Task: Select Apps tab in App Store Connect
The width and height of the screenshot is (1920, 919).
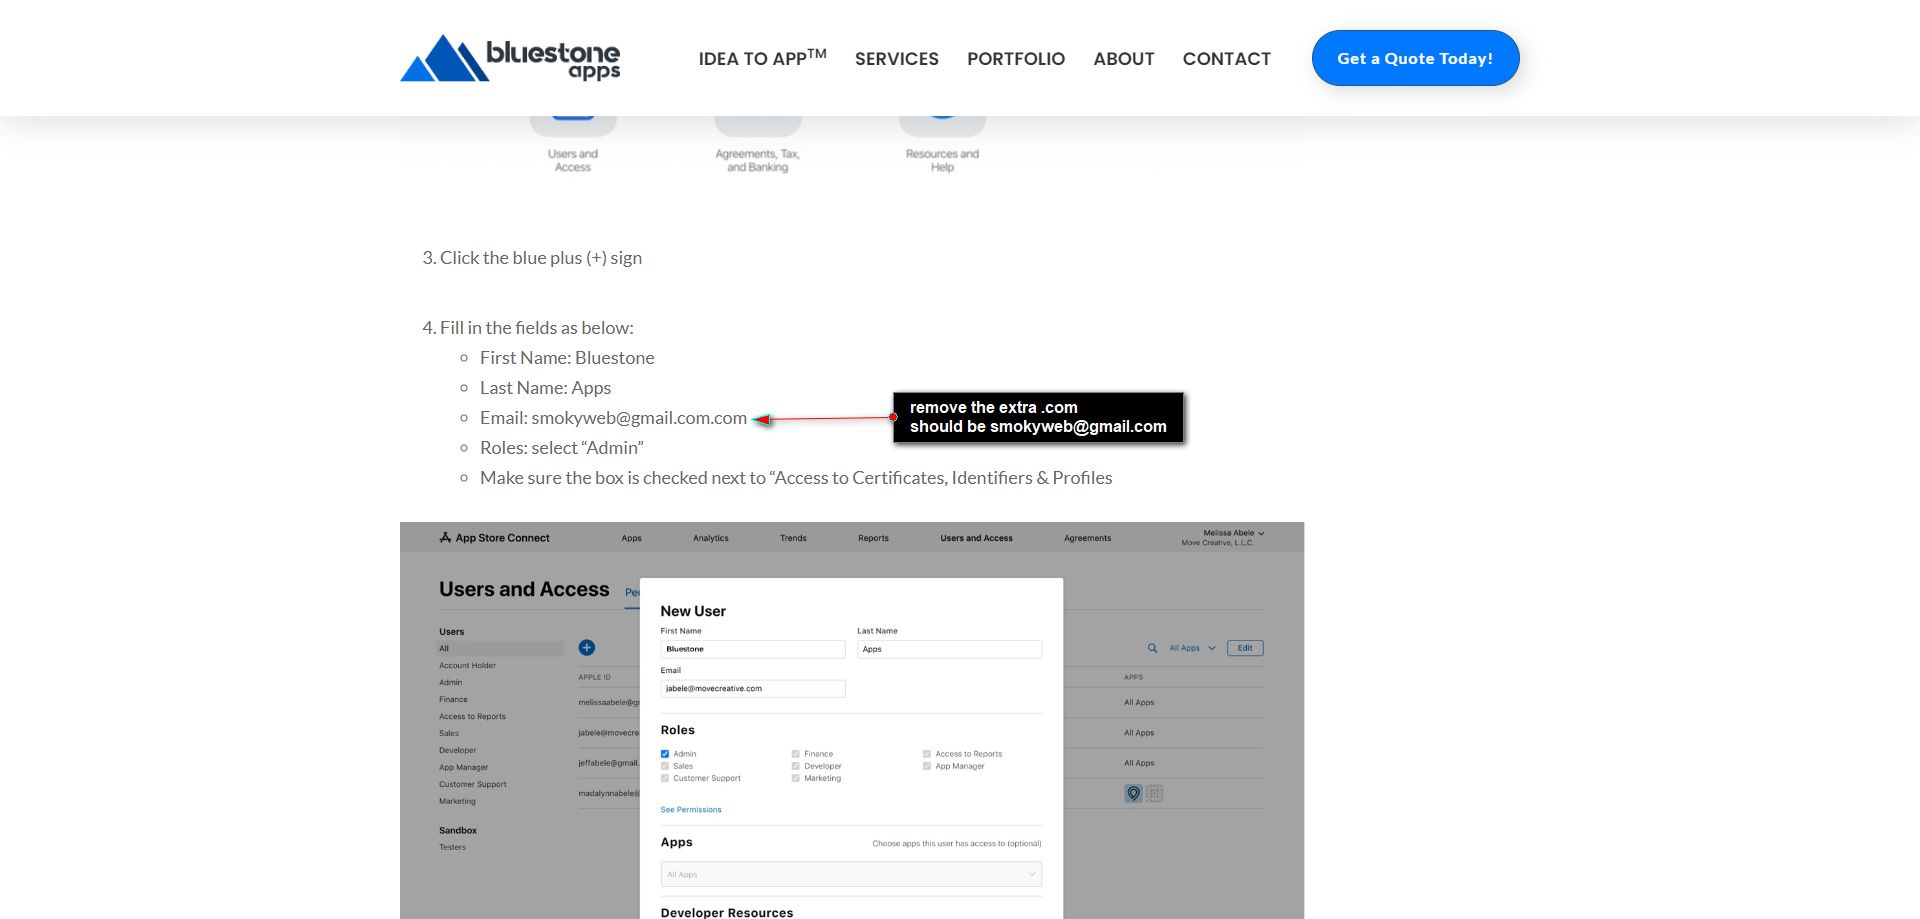Action: click(x=631, y=538)
